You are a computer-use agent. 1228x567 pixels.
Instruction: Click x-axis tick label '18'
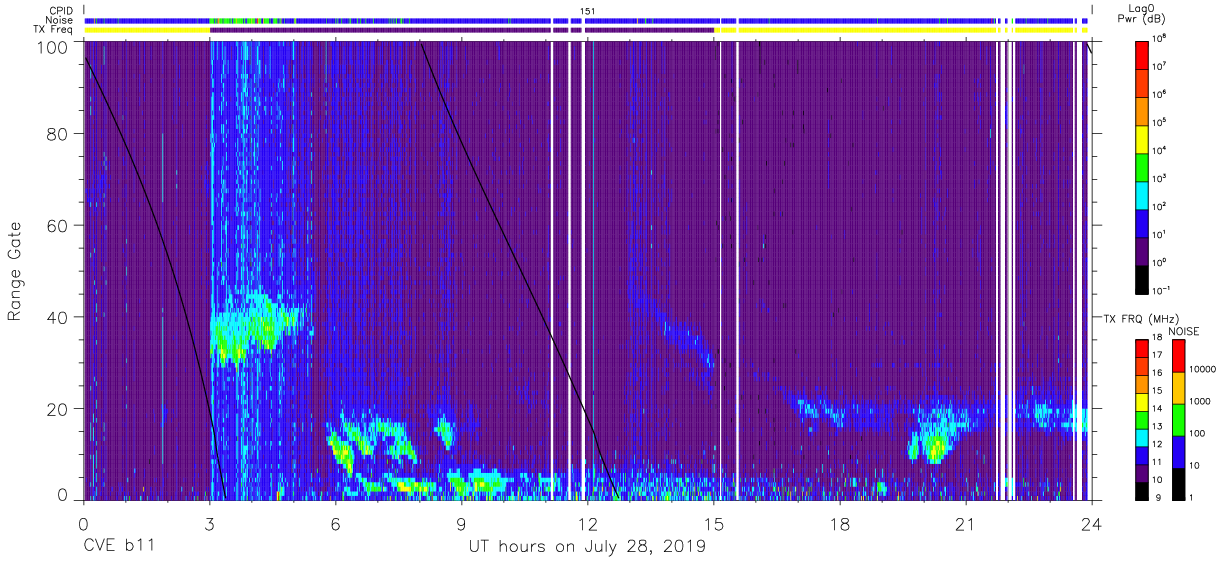[x=840, y=523]
